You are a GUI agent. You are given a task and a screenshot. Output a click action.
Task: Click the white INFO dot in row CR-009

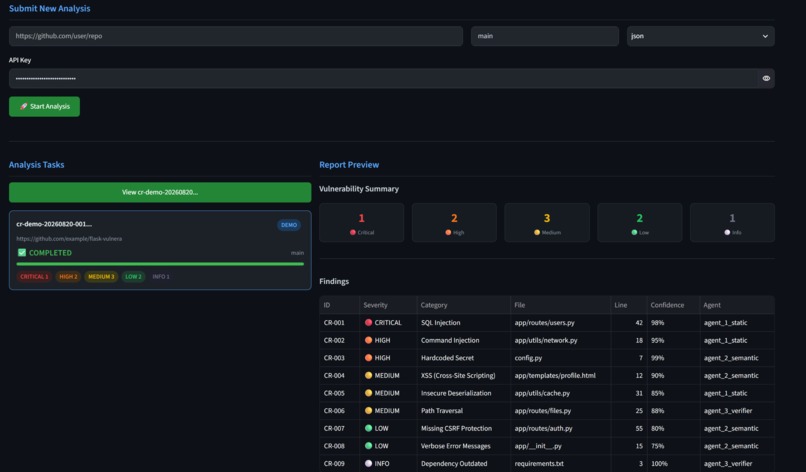point(368,463)
